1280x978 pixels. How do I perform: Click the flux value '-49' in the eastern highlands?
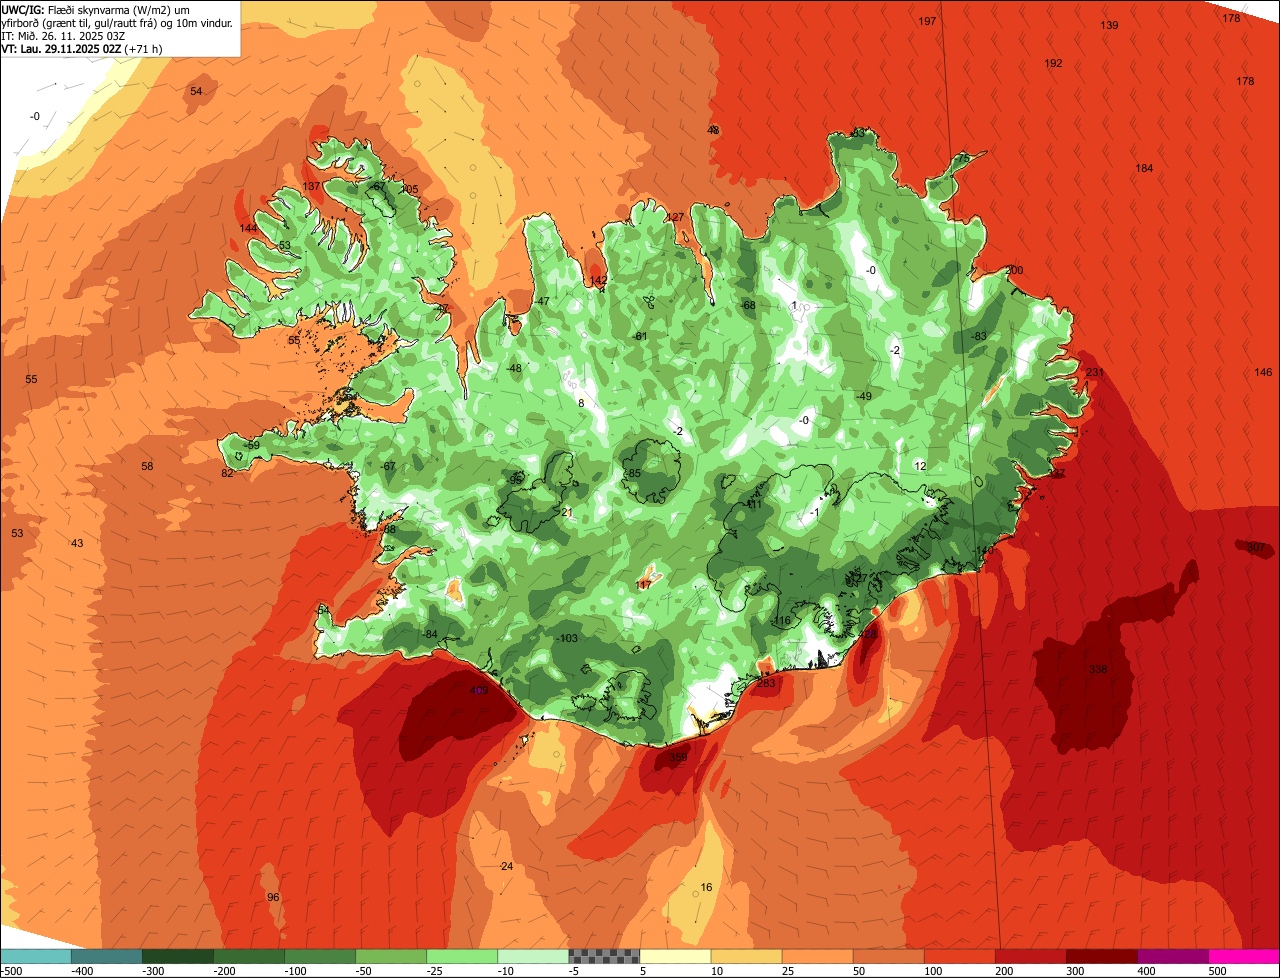coord(864,397)
